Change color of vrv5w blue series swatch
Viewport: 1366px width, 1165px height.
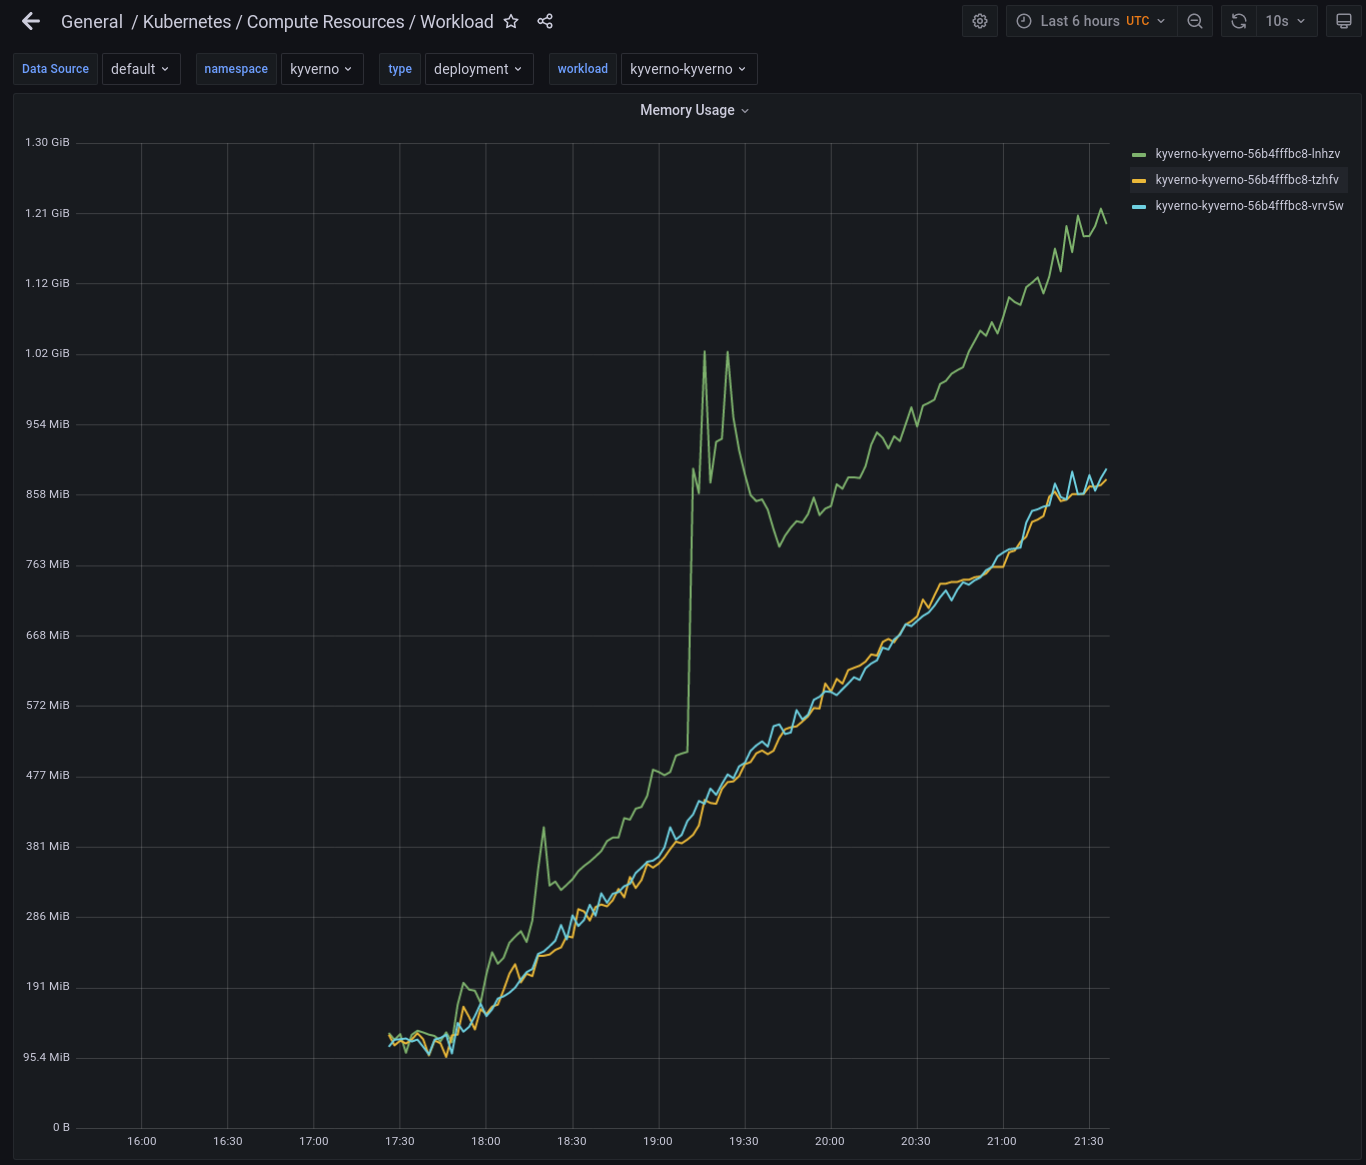click(x=1139, y=207)
